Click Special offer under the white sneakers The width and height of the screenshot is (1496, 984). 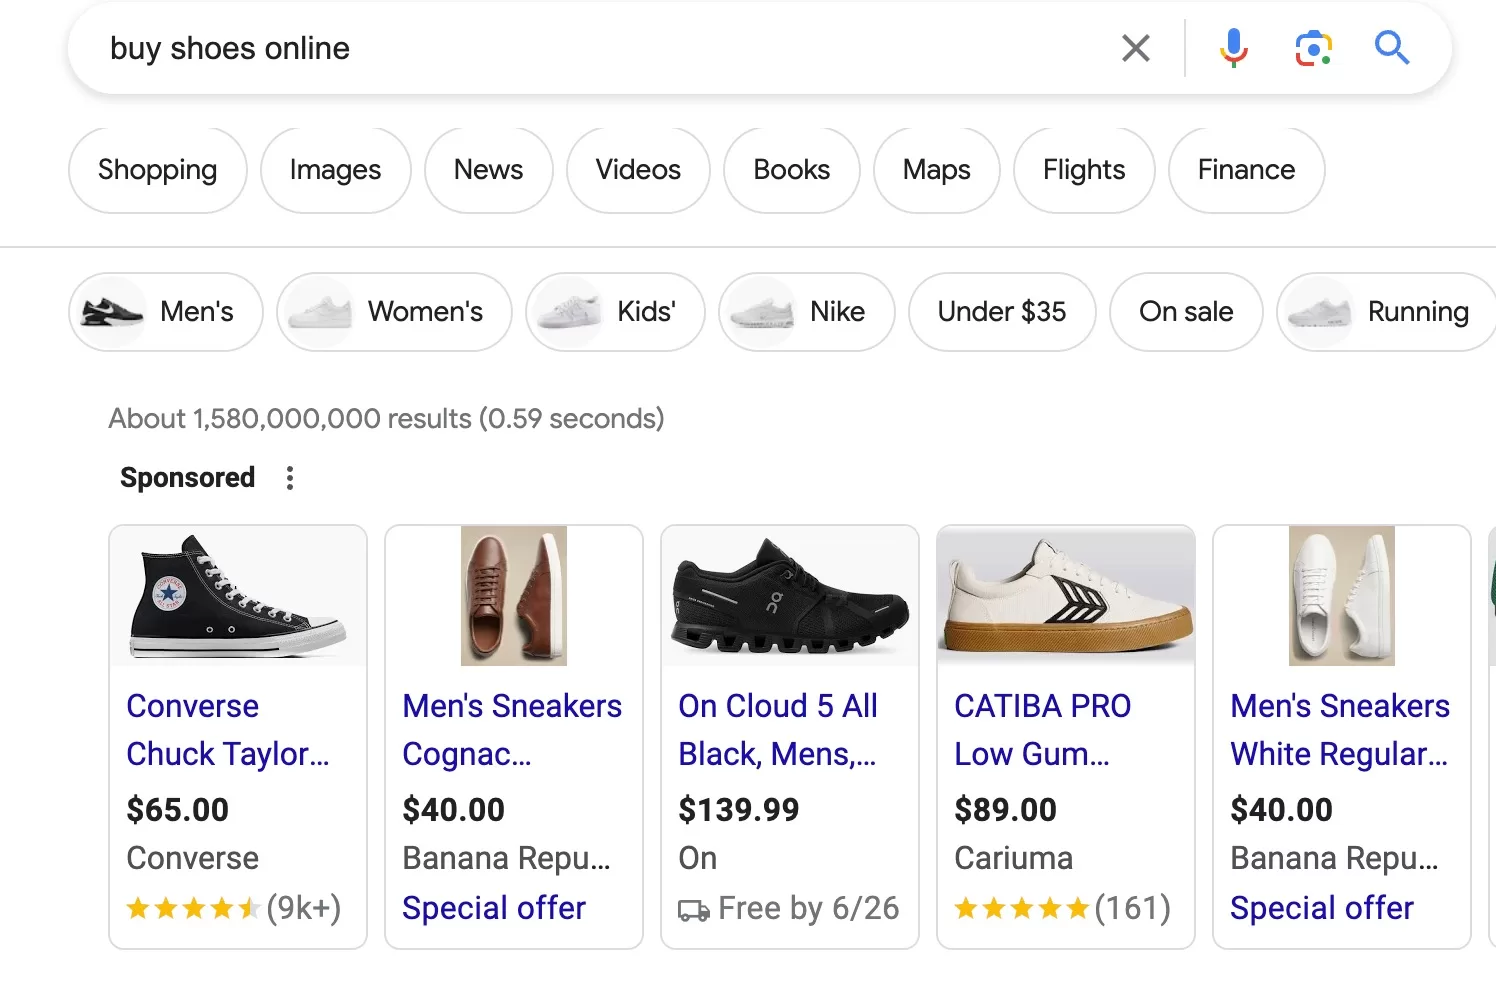pyautogui.click(x=1322, y=908)
